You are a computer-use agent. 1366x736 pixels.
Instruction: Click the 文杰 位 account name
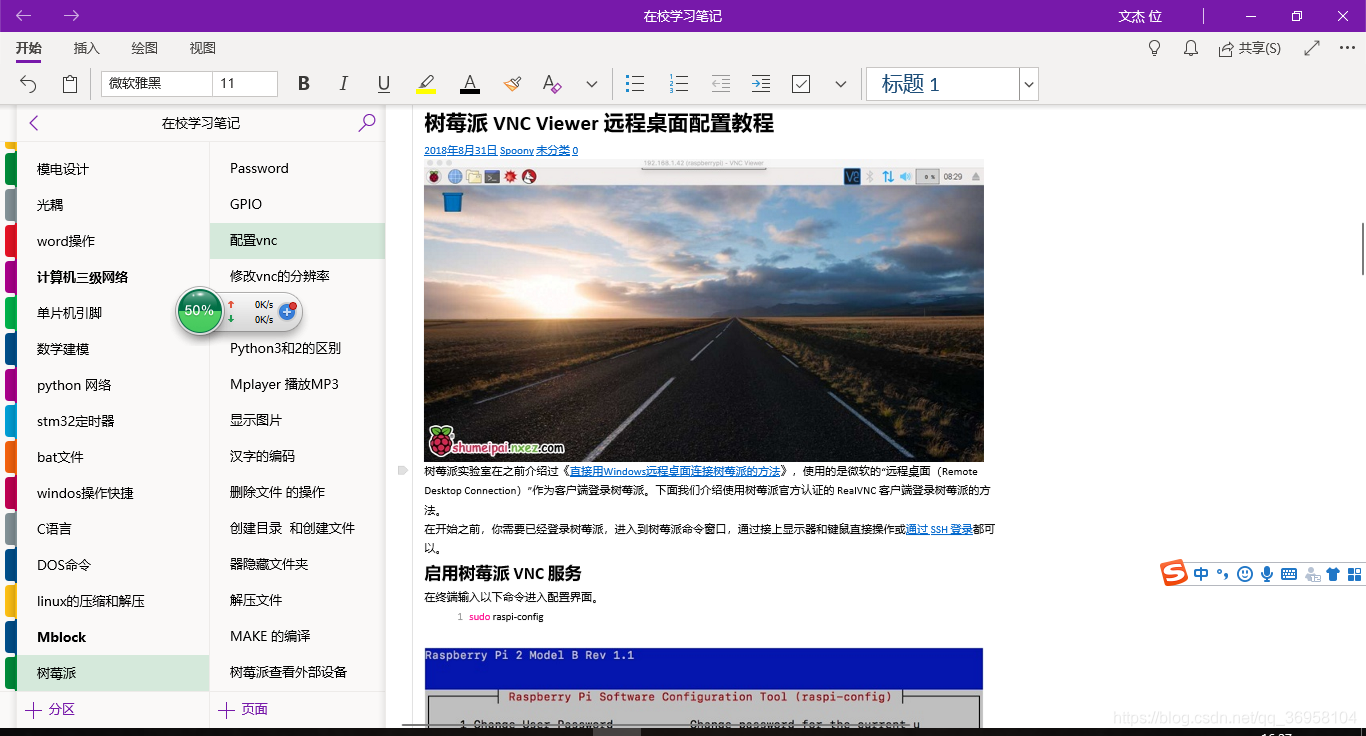pos(1139,16)
